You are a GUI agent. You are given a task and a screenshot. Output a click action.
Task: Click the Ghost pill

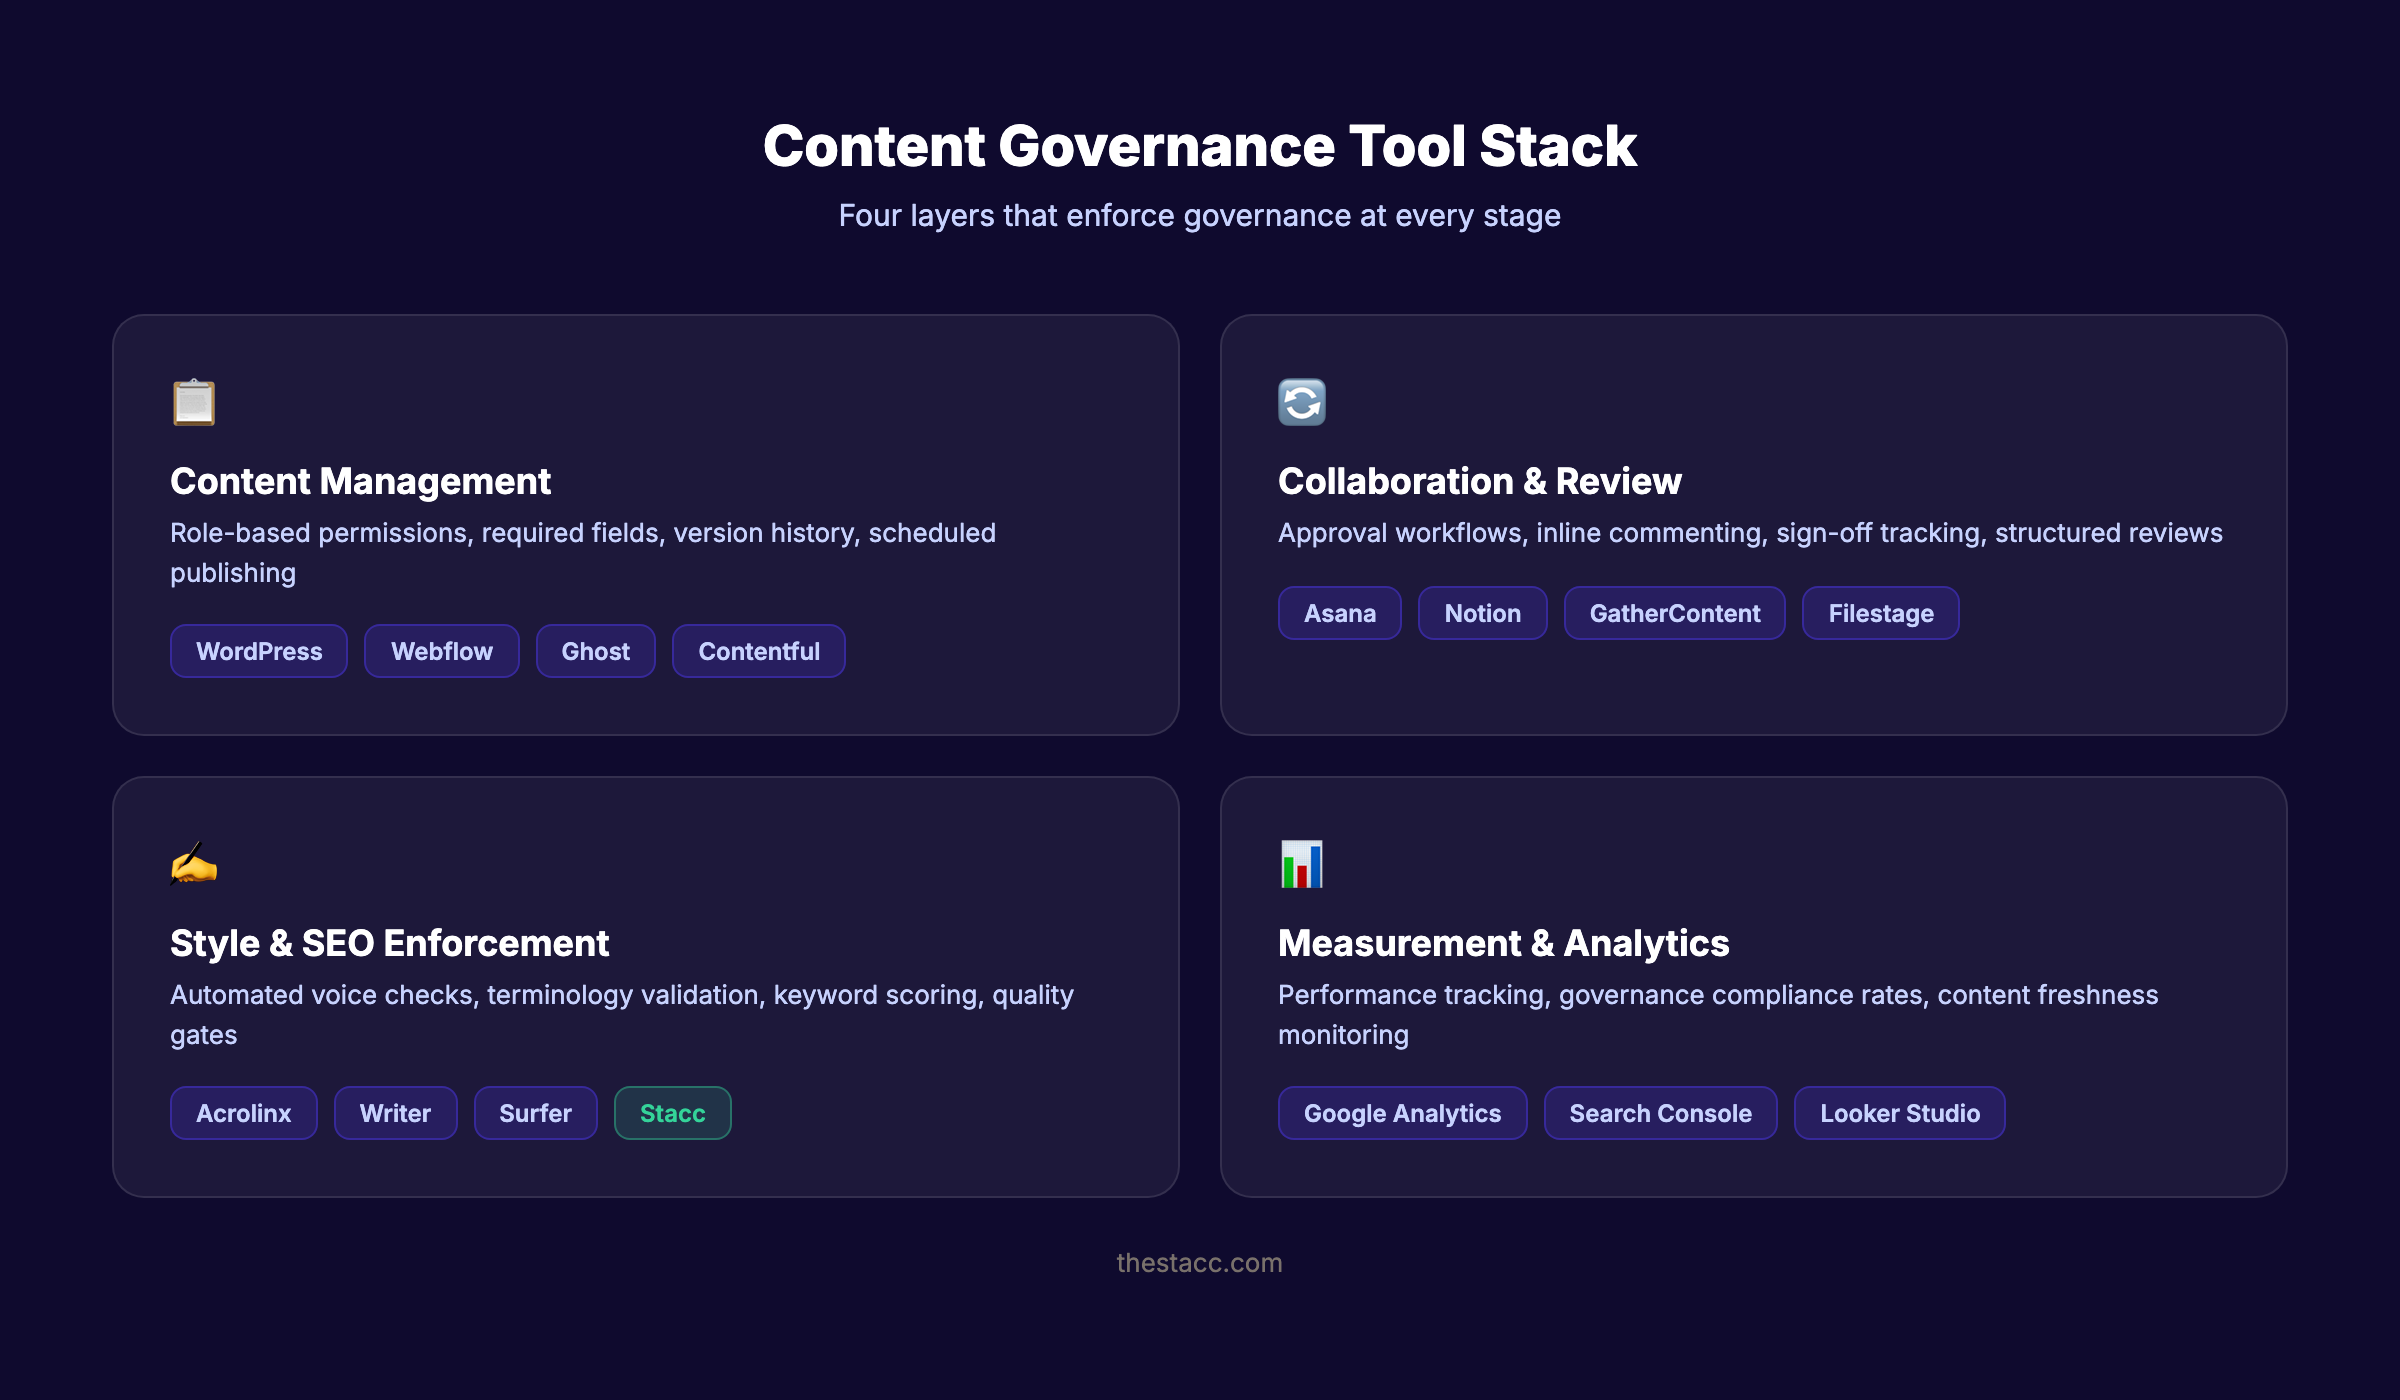[595, 651]
